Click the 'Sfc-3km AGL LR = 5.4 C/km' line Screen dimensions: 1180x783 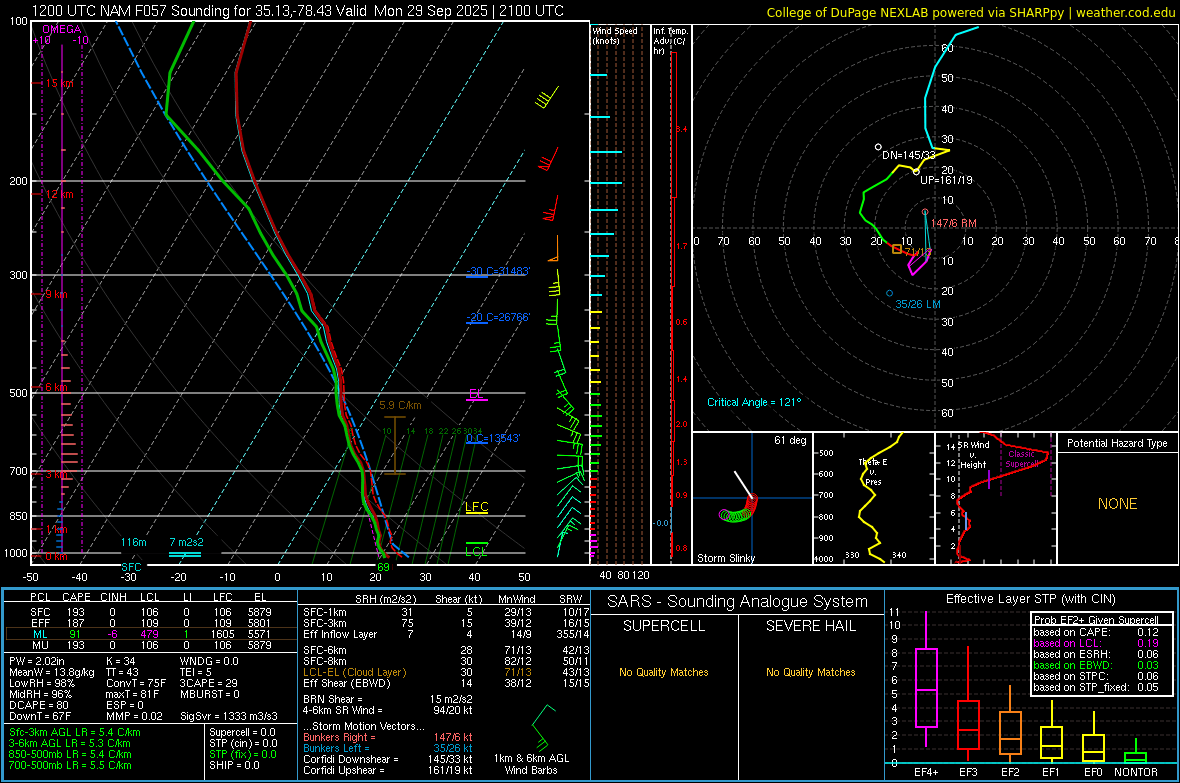(75, 732)
